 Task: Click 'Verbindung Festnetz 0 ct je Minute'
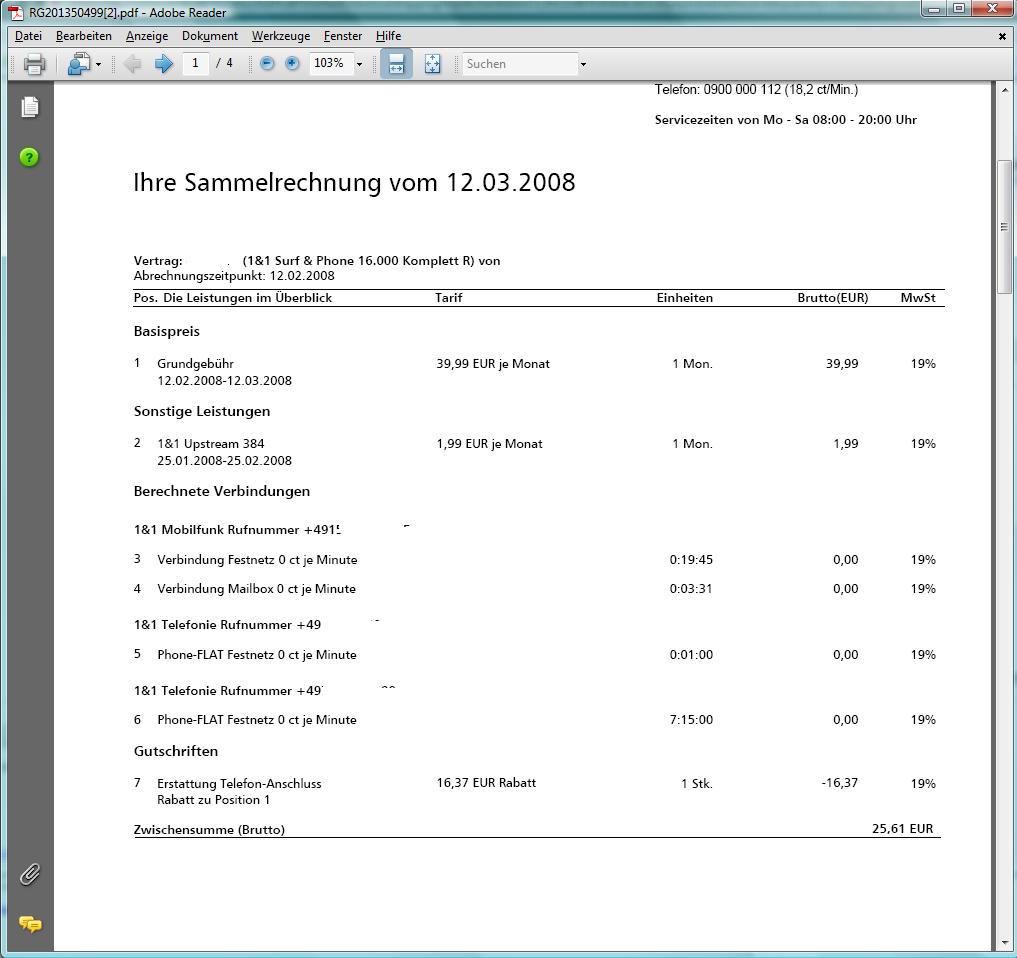257,560
